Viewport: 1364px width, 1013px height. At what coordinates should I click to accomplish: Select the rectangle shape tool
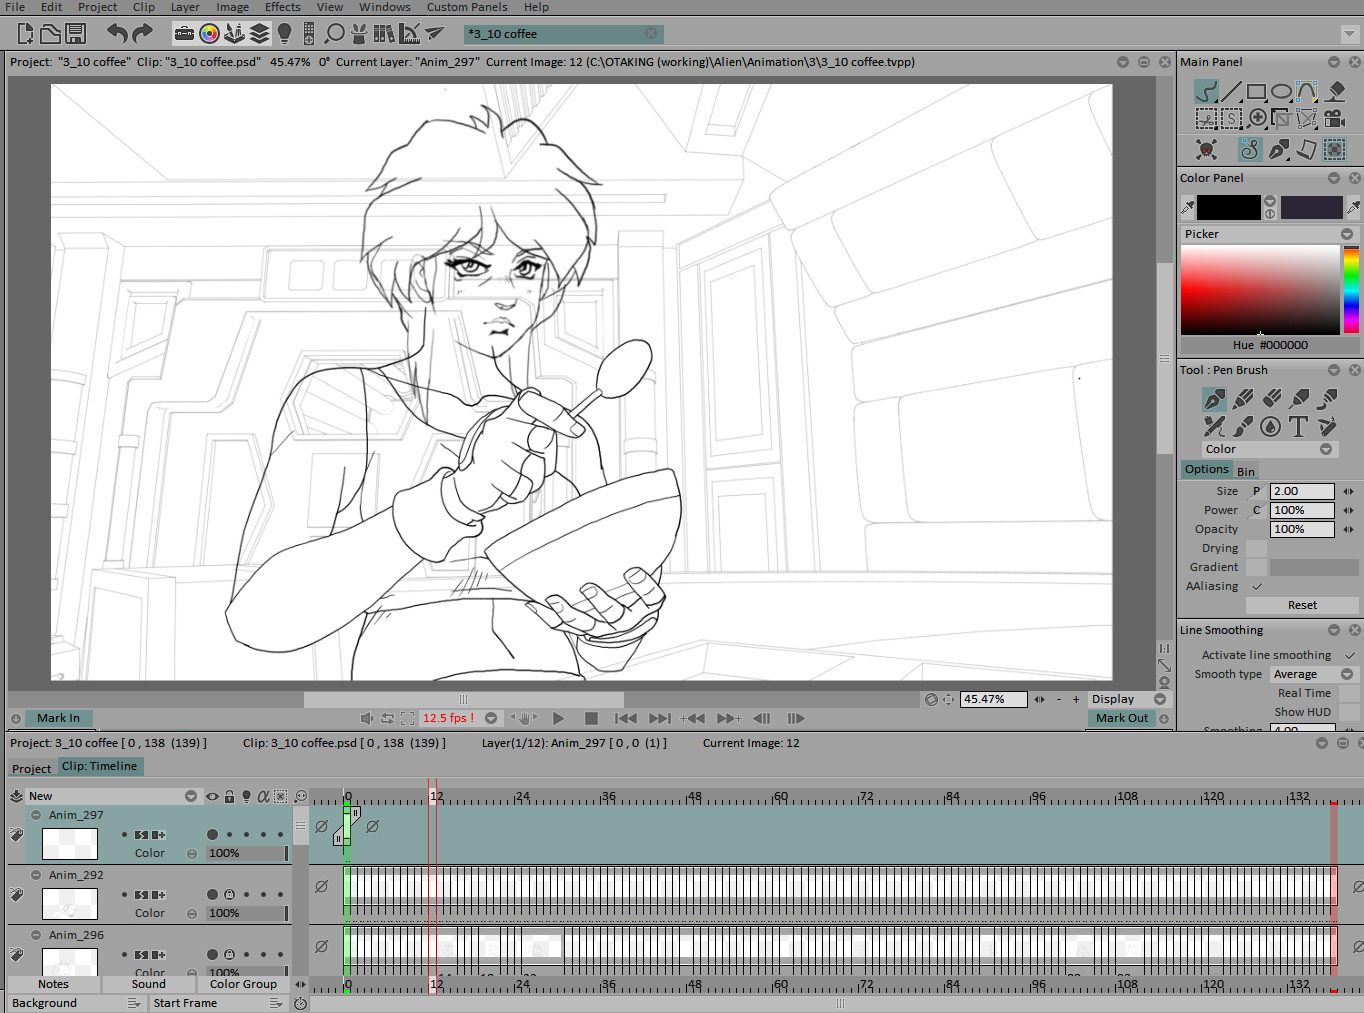1256,92
